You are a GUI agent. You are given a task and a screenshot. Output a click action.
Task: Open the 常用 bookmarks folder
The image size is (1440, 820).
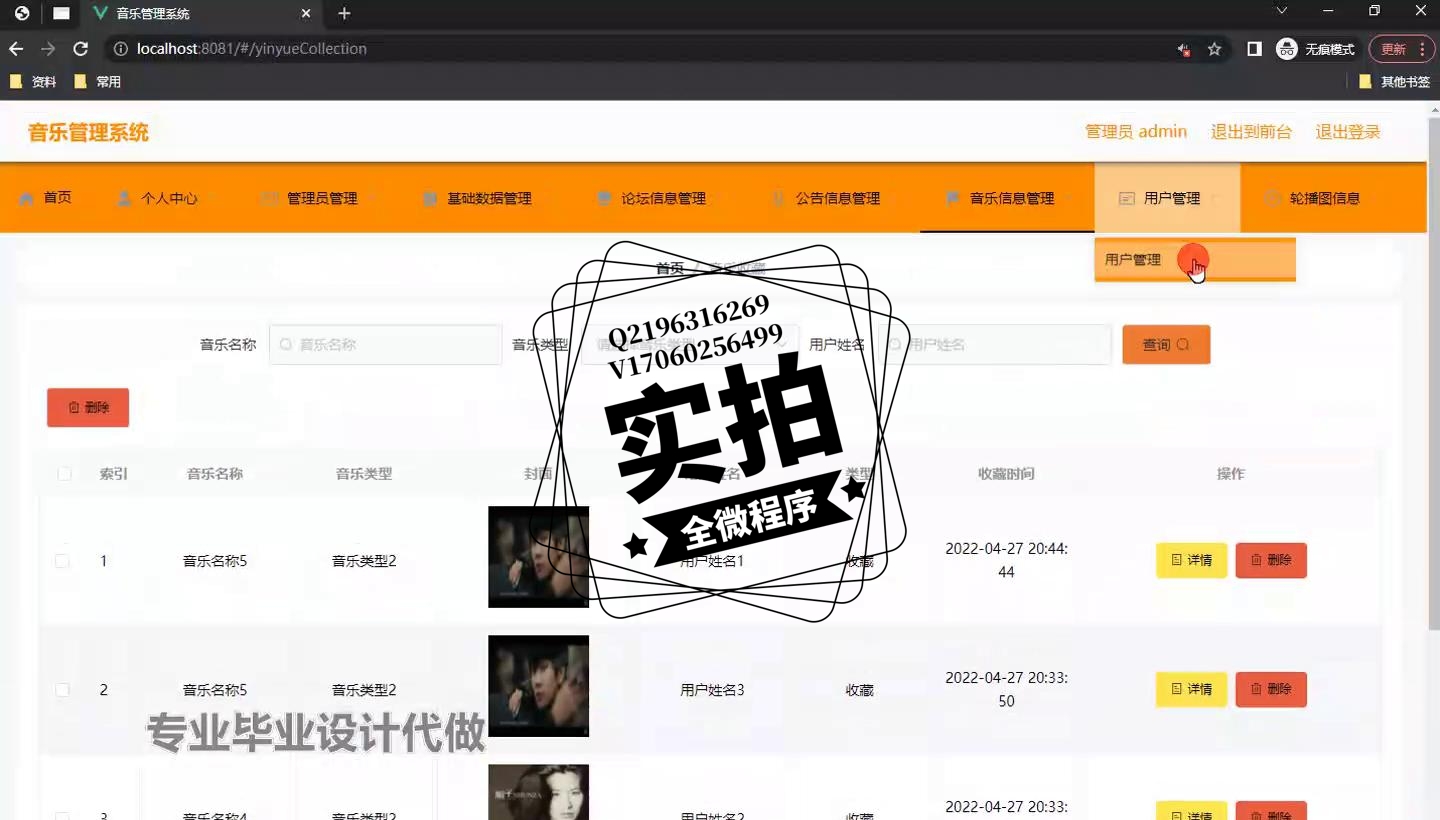97,82
